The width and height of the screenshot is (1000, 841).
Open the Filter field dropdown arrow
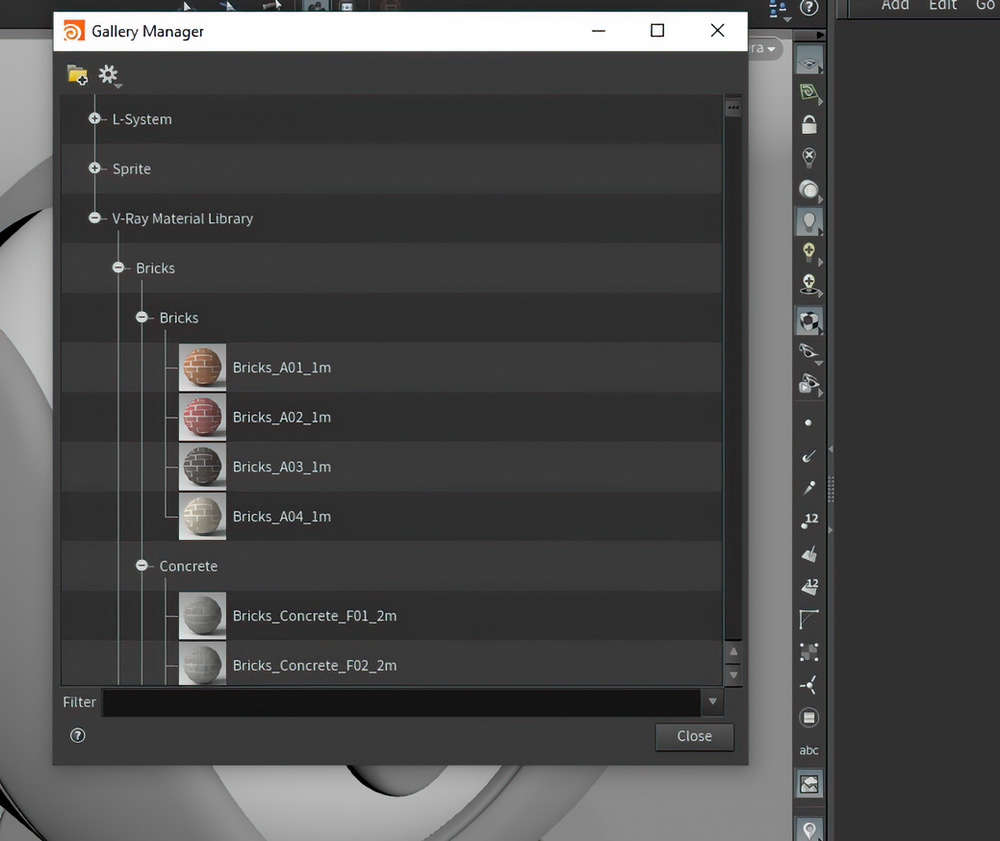coord(712,701)
